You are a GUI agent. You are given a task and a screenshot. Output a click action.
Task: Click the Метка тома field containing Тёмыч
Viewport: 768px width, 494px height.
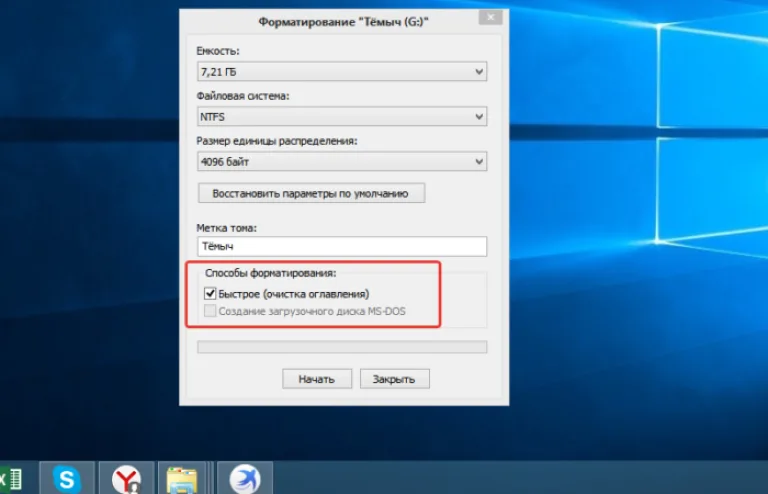(342, 246)
